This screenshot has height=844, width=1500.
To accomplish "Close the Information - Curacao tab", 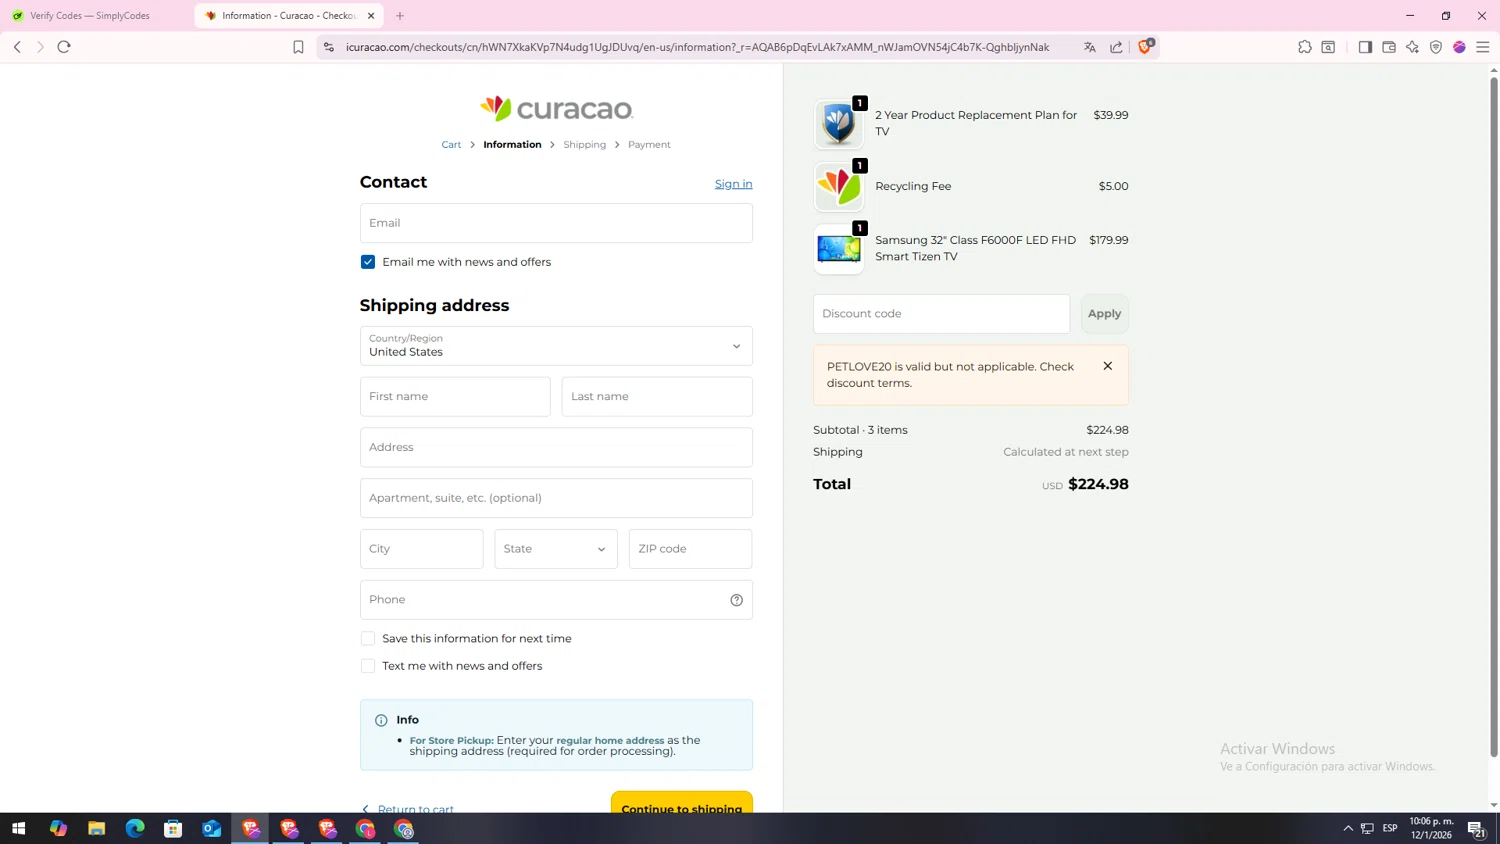I will click(x=371, y=16).
